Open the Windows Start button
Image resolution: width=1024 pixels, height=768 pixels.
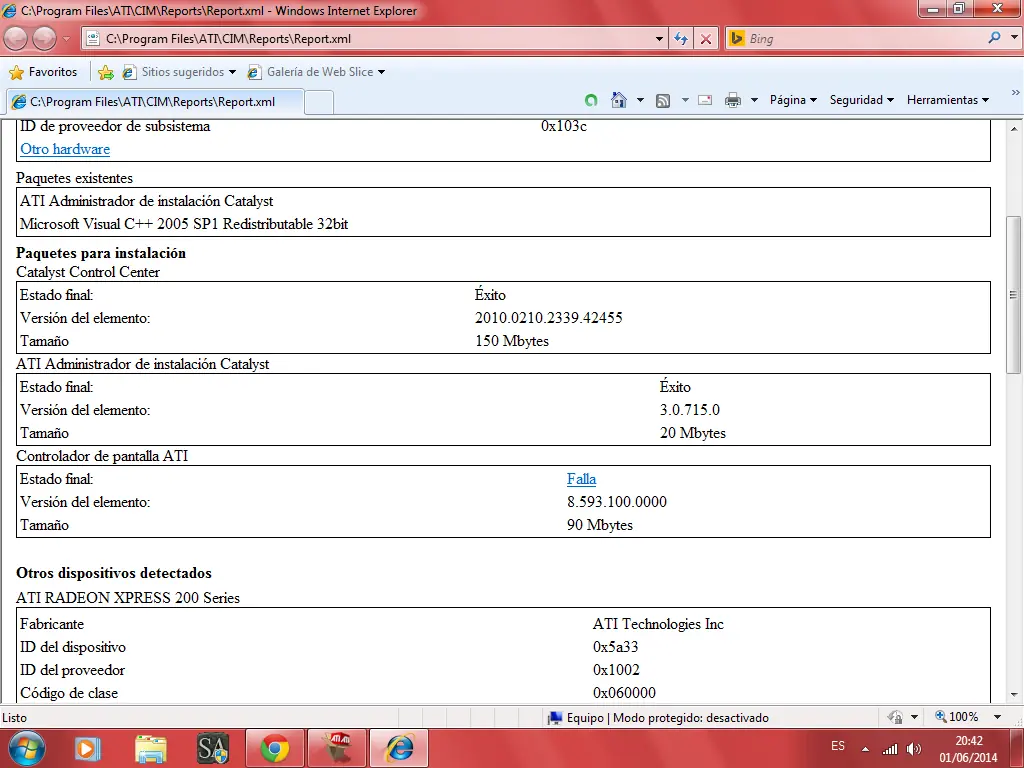(25, 748)
